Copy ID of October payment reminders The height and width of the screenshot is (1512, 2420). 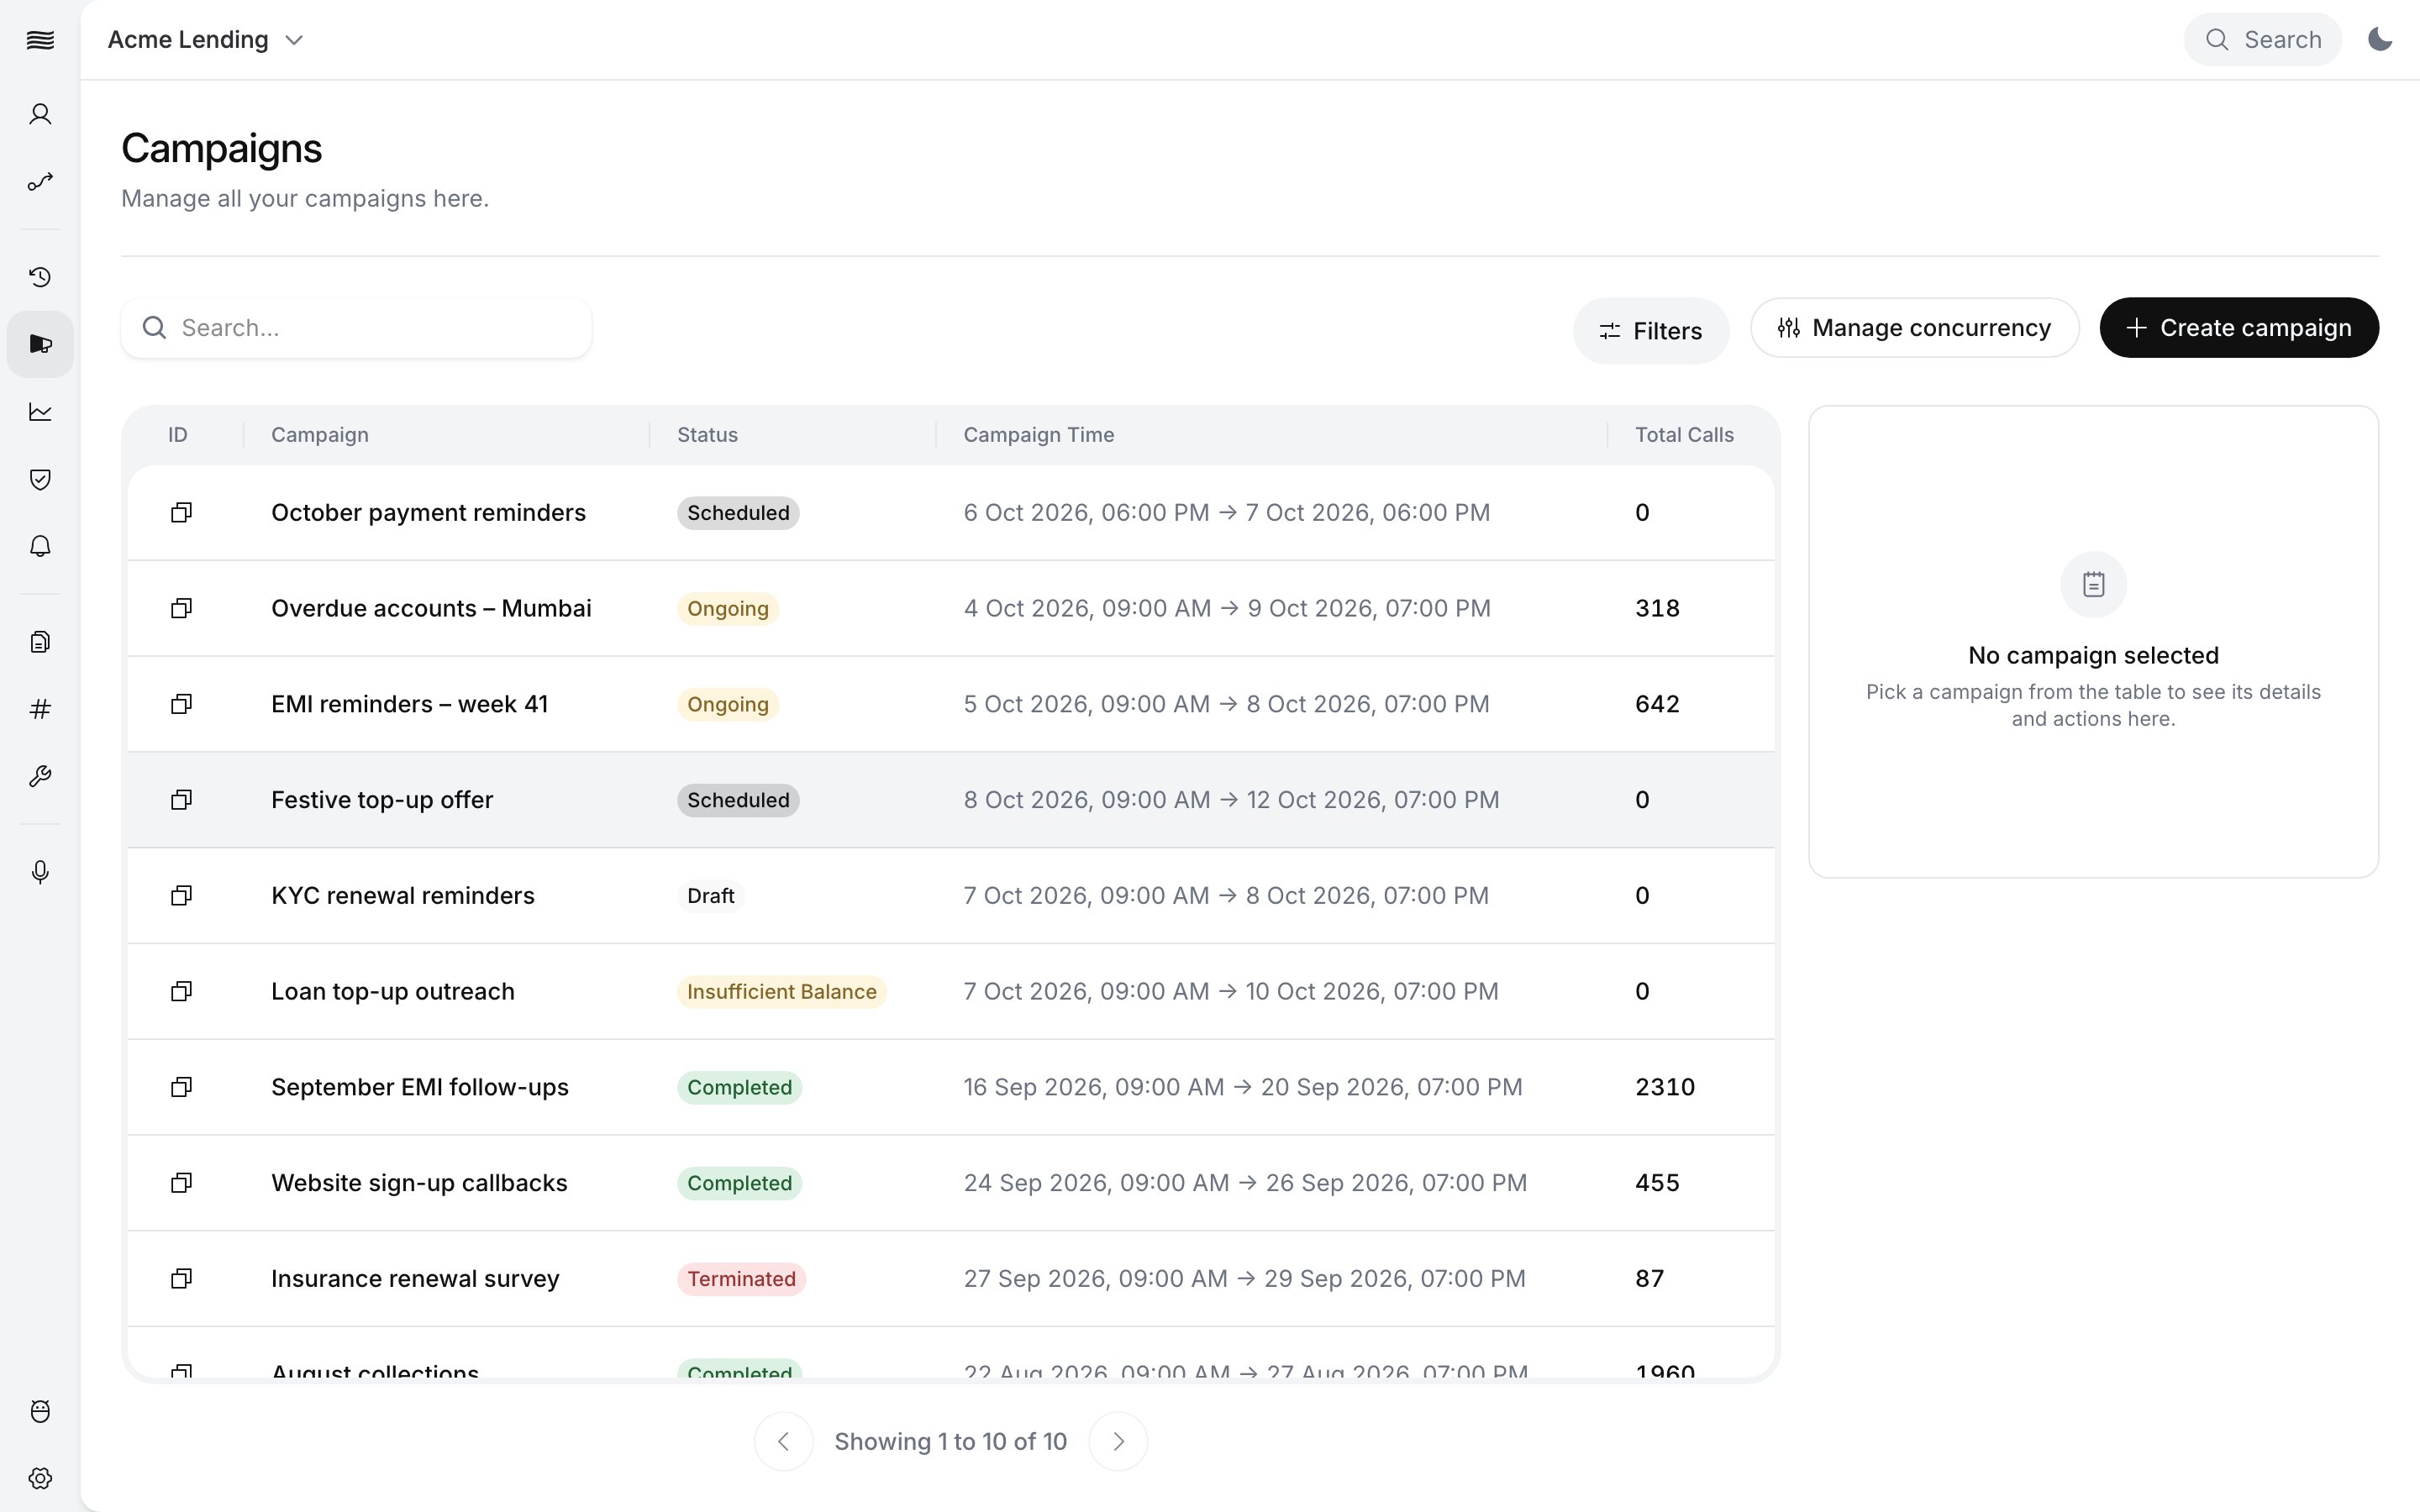(x=181, y=513)
